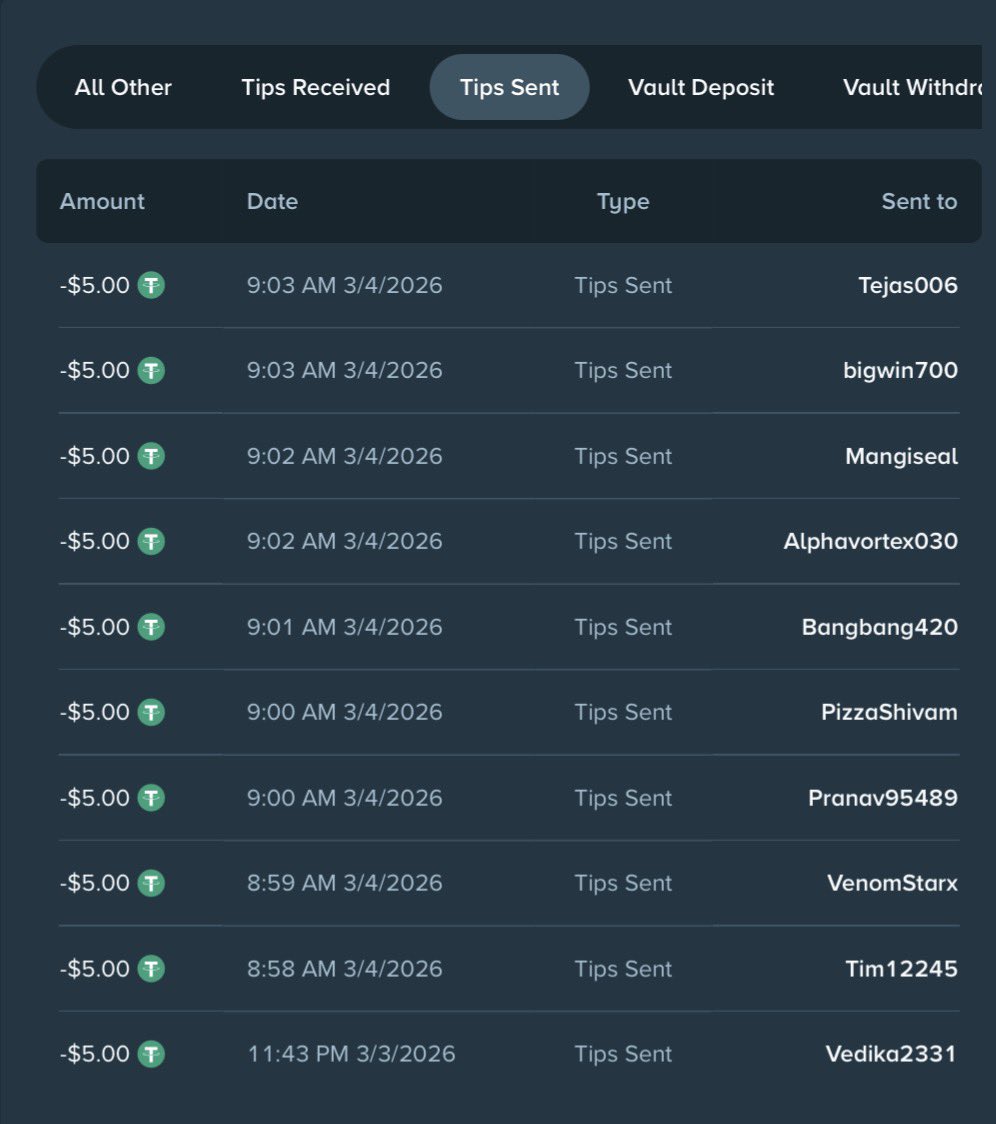This screenshot has height=1124, width=996.
Task: Click the Tether coin icon in Bangbang420 row
Action: click(151, 627)
